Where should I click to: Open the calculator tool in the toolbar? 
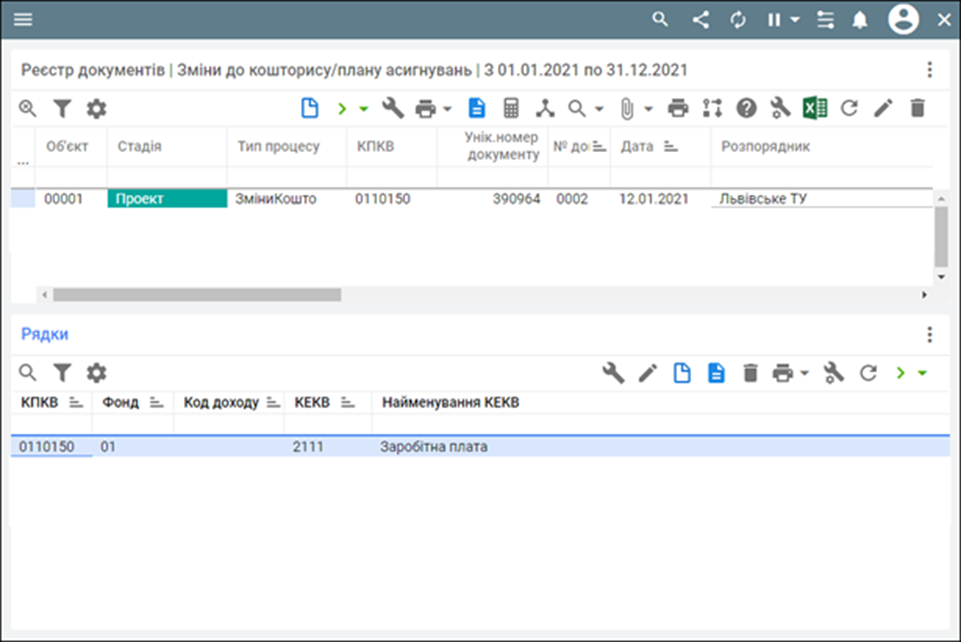[x=511, y=108]
